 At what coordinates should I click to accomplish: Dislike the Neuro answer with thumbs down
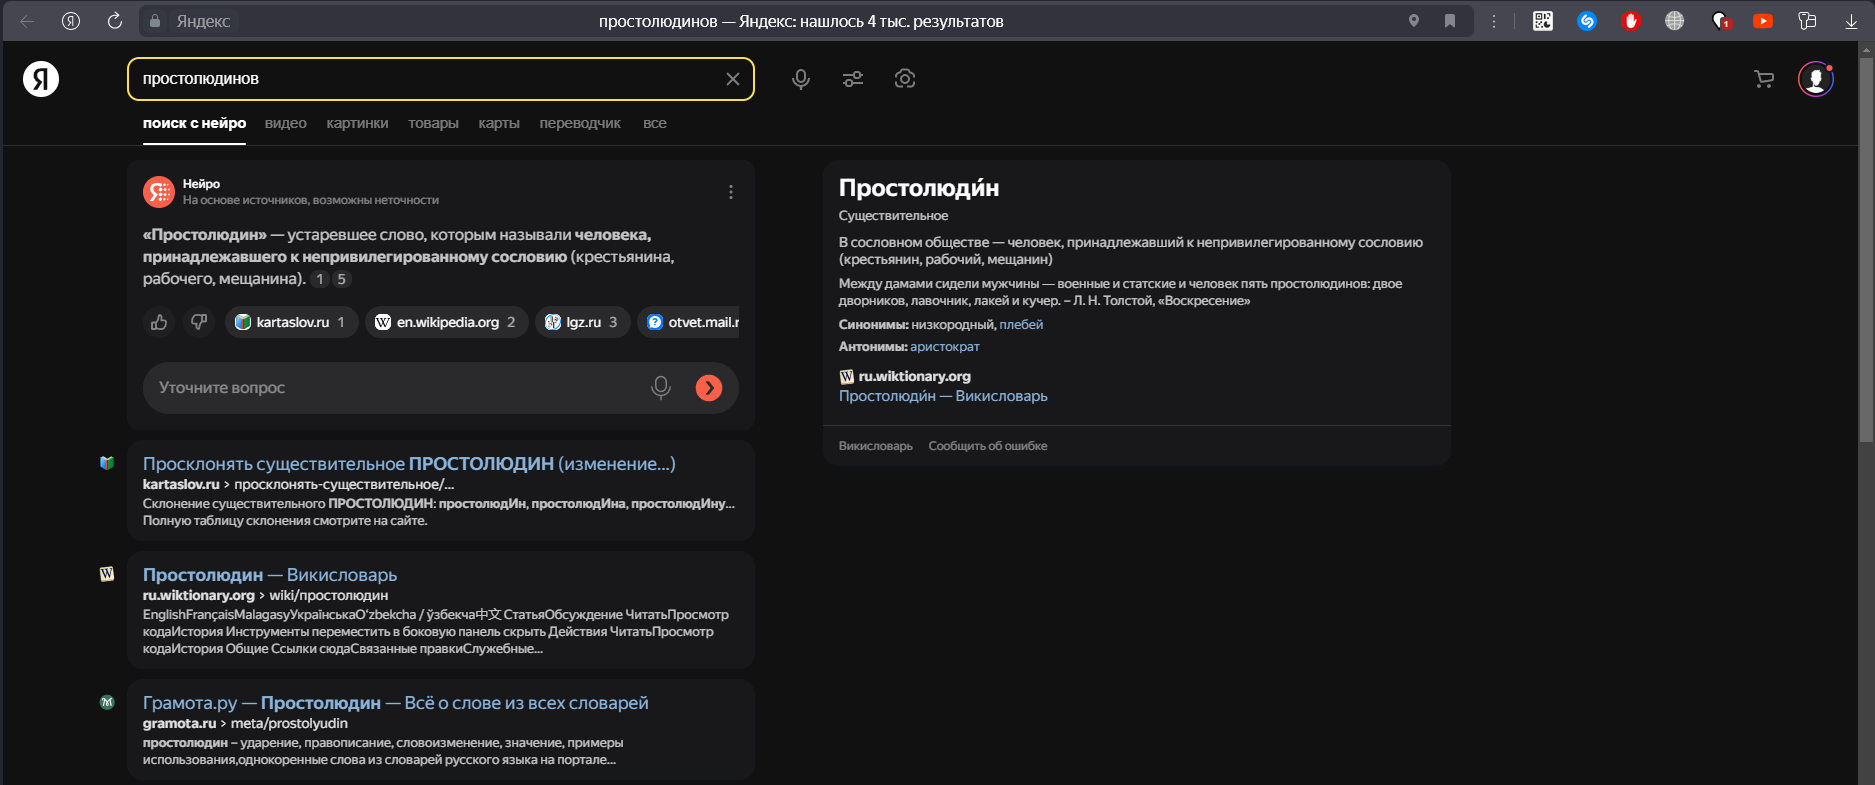tap(199, 322)
